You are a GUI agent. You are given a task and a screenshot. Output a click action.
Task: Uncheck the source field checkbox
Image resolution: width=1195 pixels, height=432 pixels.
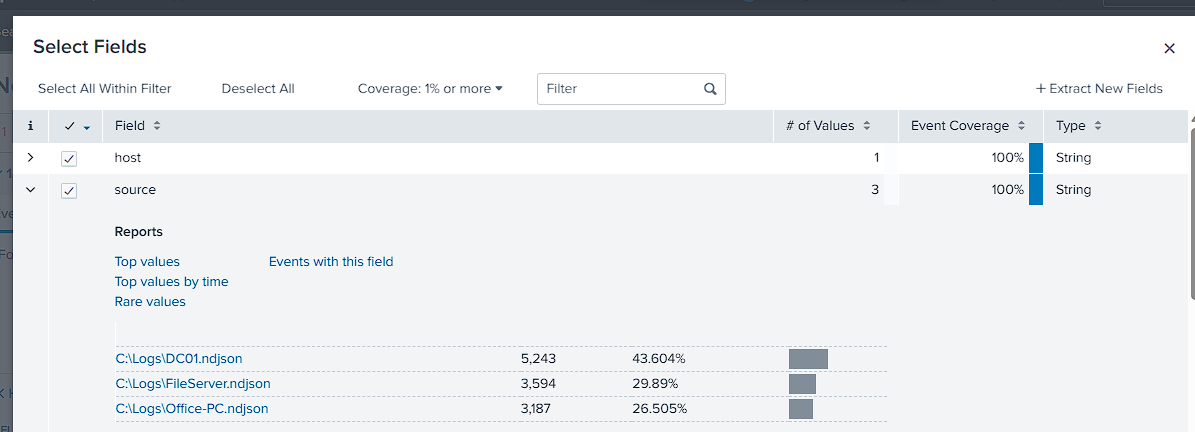(x=69, y=190)
